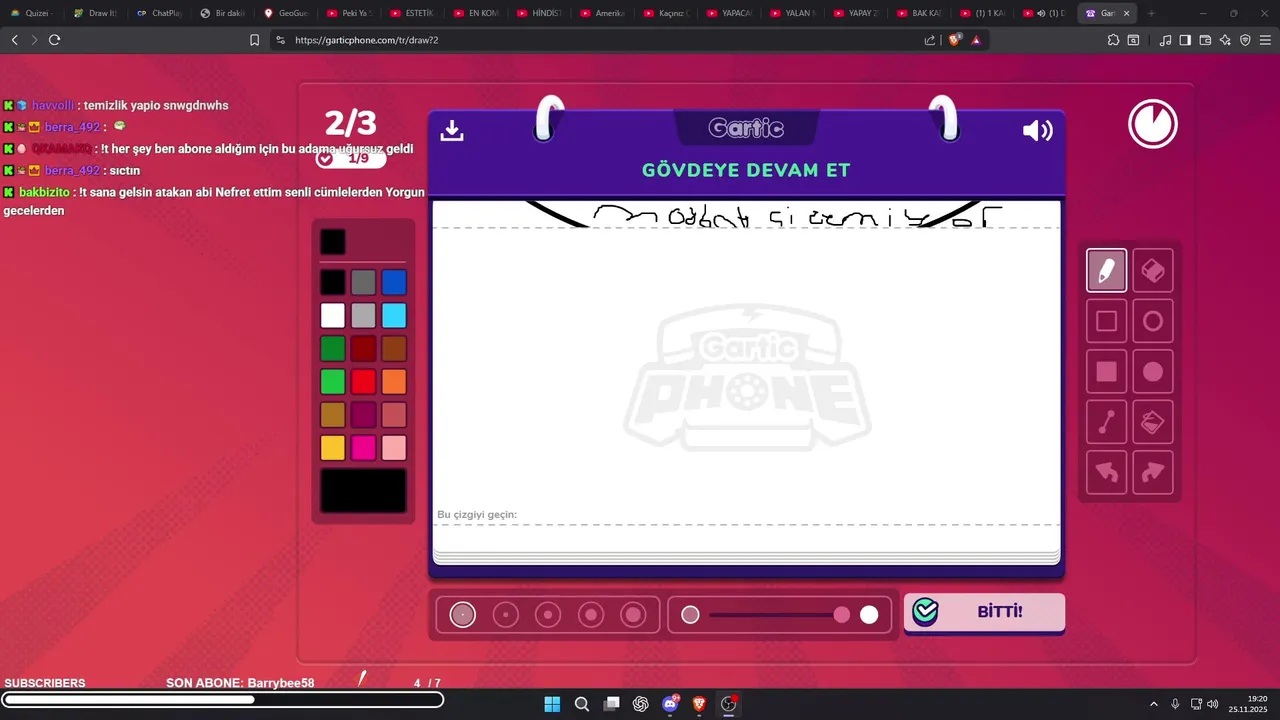Click the 1/9 ready players indicator
The image size is (1280, 720).
[349, 158]
